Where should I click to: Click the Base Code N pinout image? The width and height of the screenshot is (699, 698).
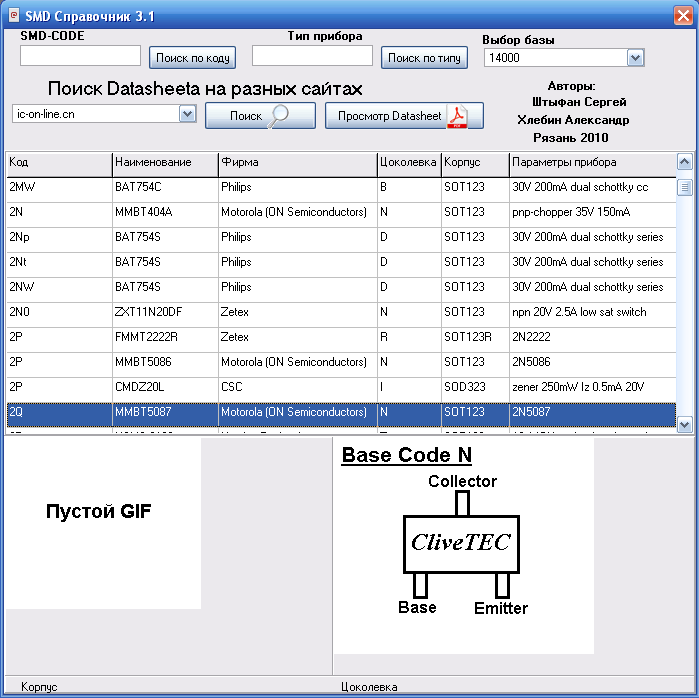coord(464,546)
